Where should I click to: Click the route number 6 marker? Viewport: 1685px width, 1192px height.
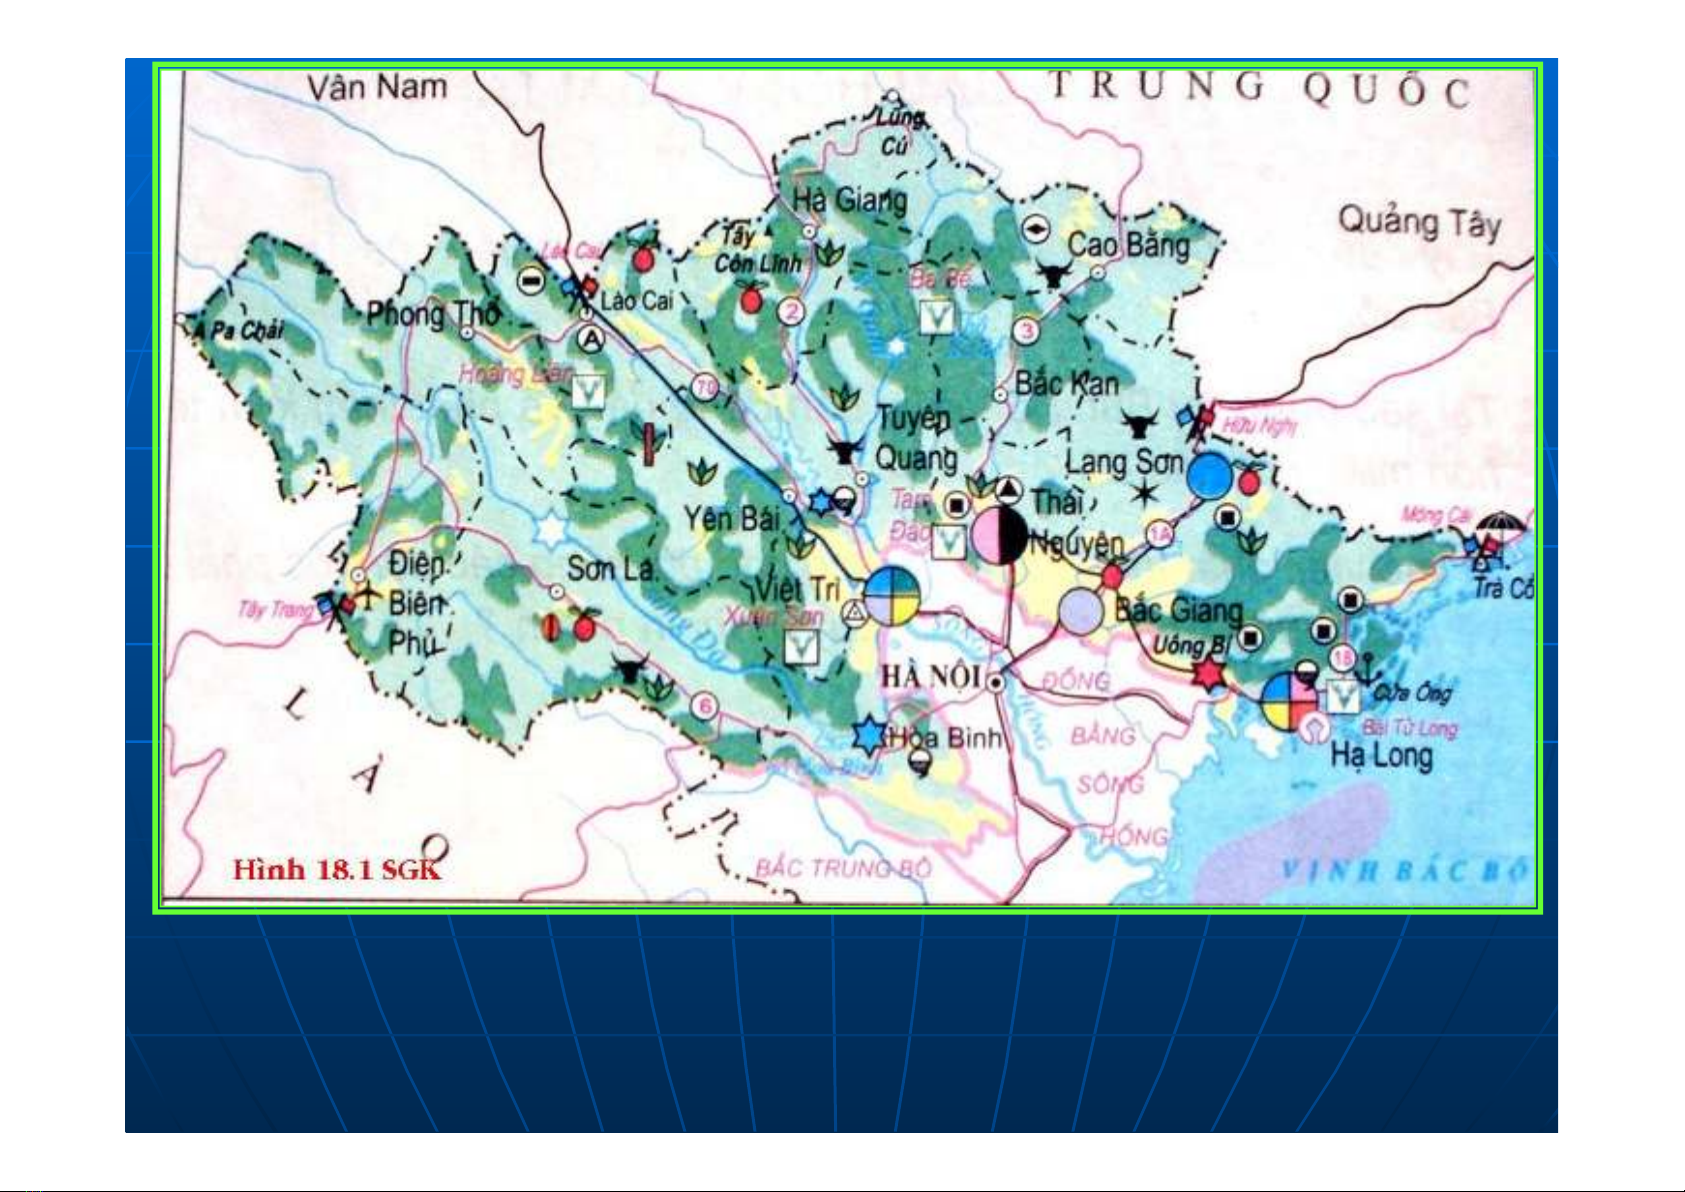coord(705,707)
